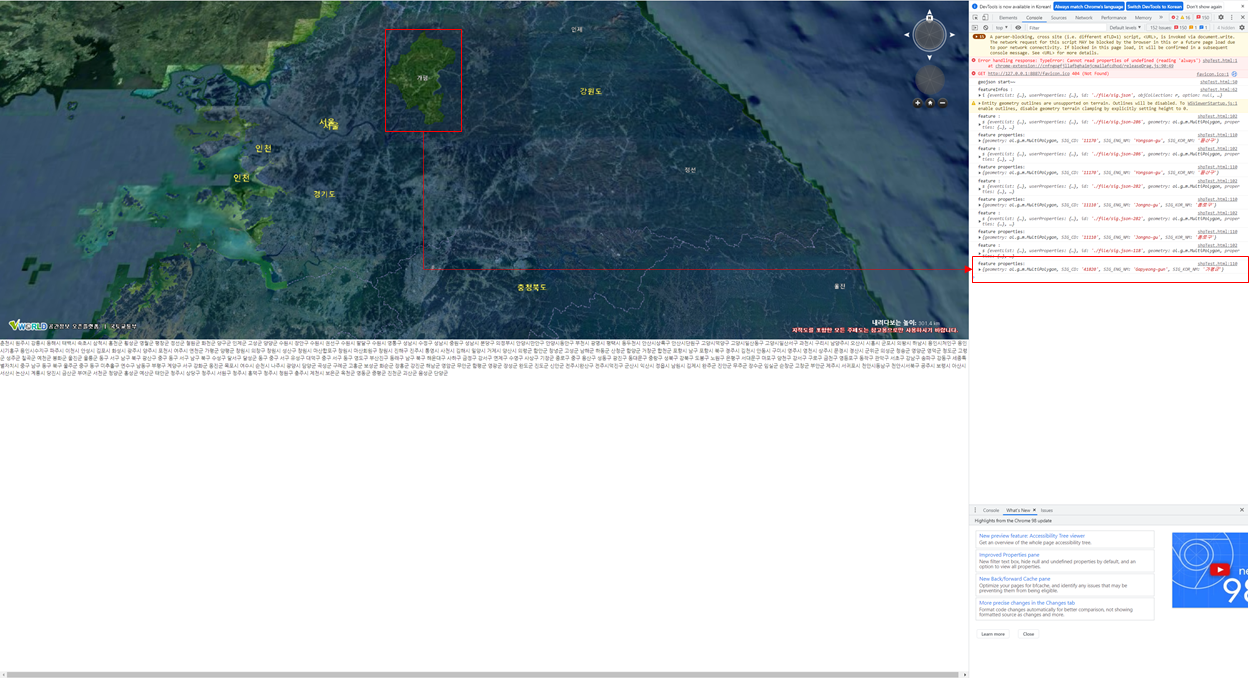Click the 152 Issues counter in console bar
Screen dimensions: 1249x678
[1178, 28]
